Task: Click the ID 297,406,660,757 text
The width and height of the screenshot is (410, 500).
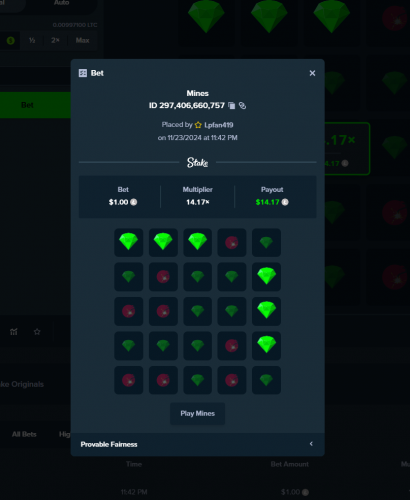Action: 187,106
